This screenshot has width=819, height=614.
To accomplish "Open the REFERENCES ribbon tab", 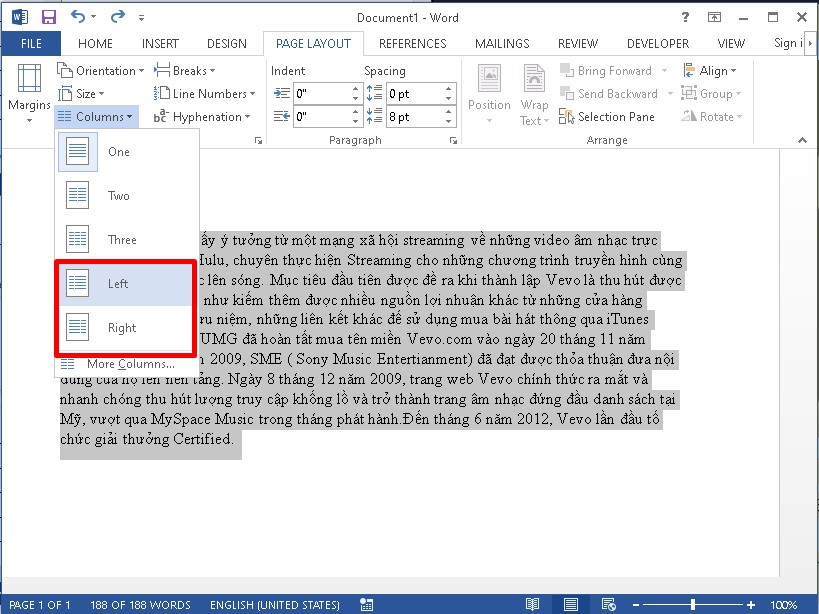I will (x=412, y=44).
